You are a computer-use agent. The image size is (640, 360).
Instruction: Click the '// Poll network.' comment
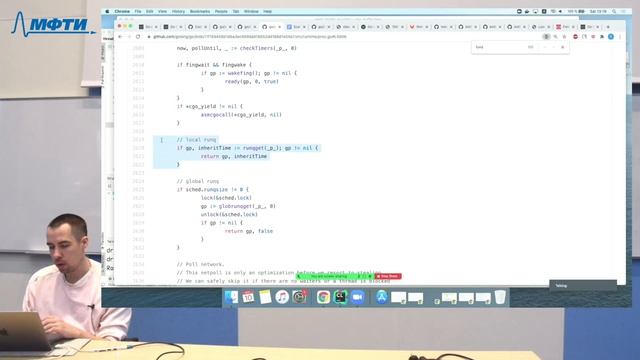(x=200, y=264)
